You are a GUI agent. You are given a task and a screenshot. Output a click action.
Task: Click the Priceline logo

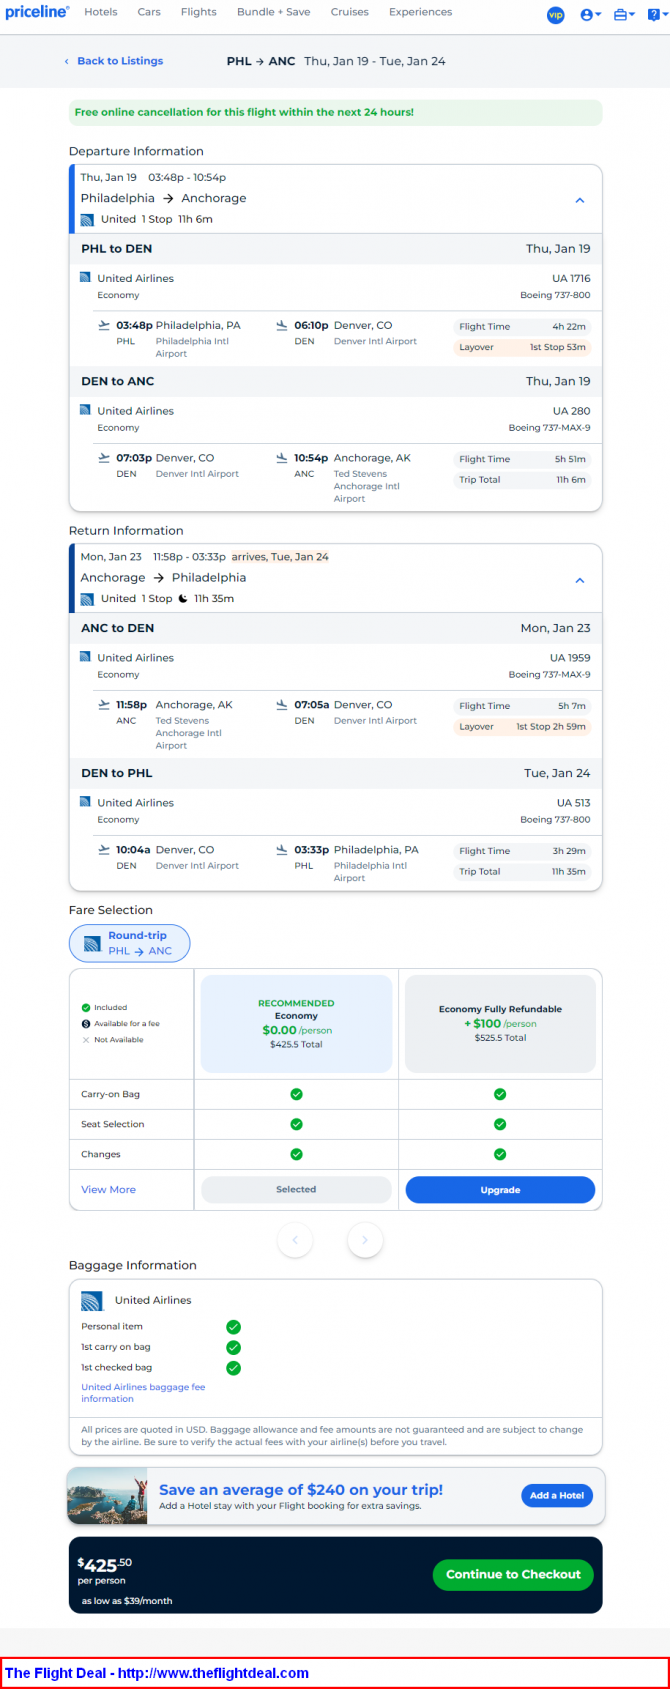click(37, 12)
